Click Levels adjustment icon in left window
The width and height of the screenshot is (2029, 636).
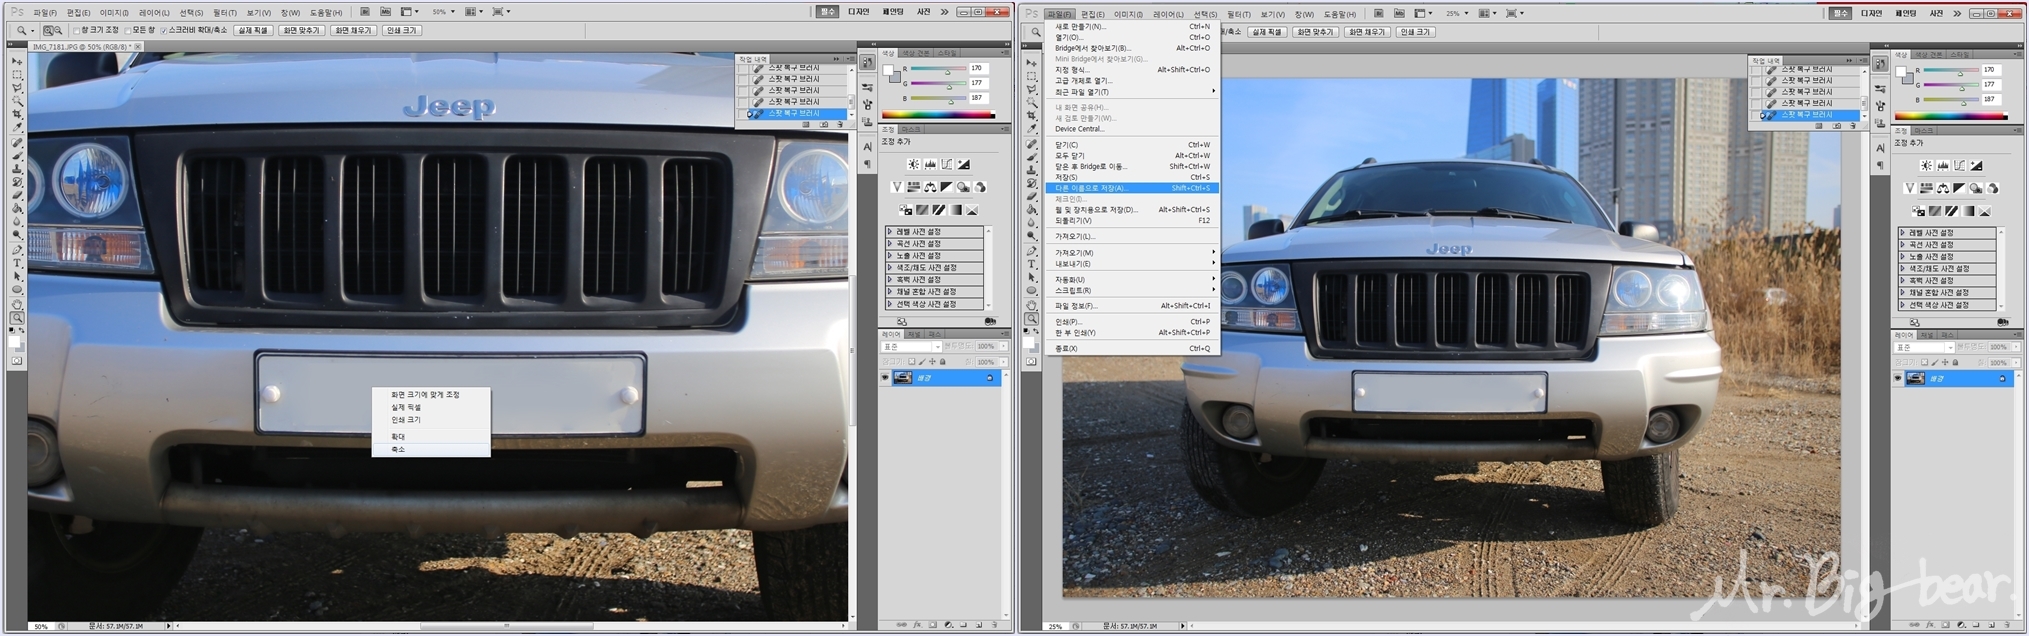[x=930, y=164]
